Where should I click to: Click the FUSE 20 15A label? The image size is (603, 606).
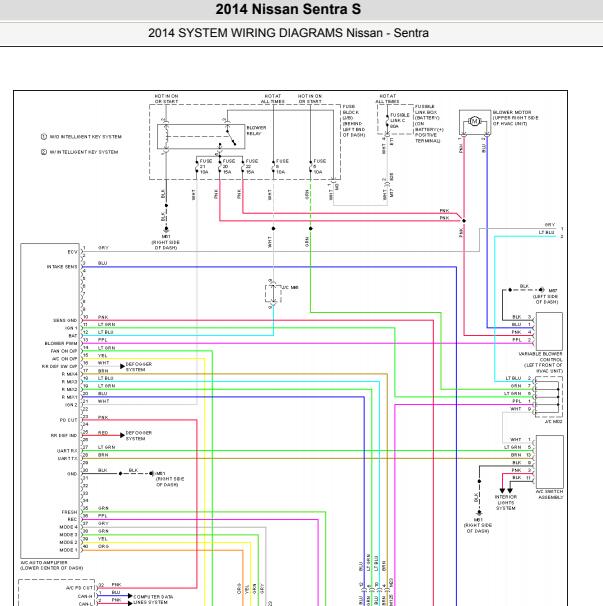point(228,166)
